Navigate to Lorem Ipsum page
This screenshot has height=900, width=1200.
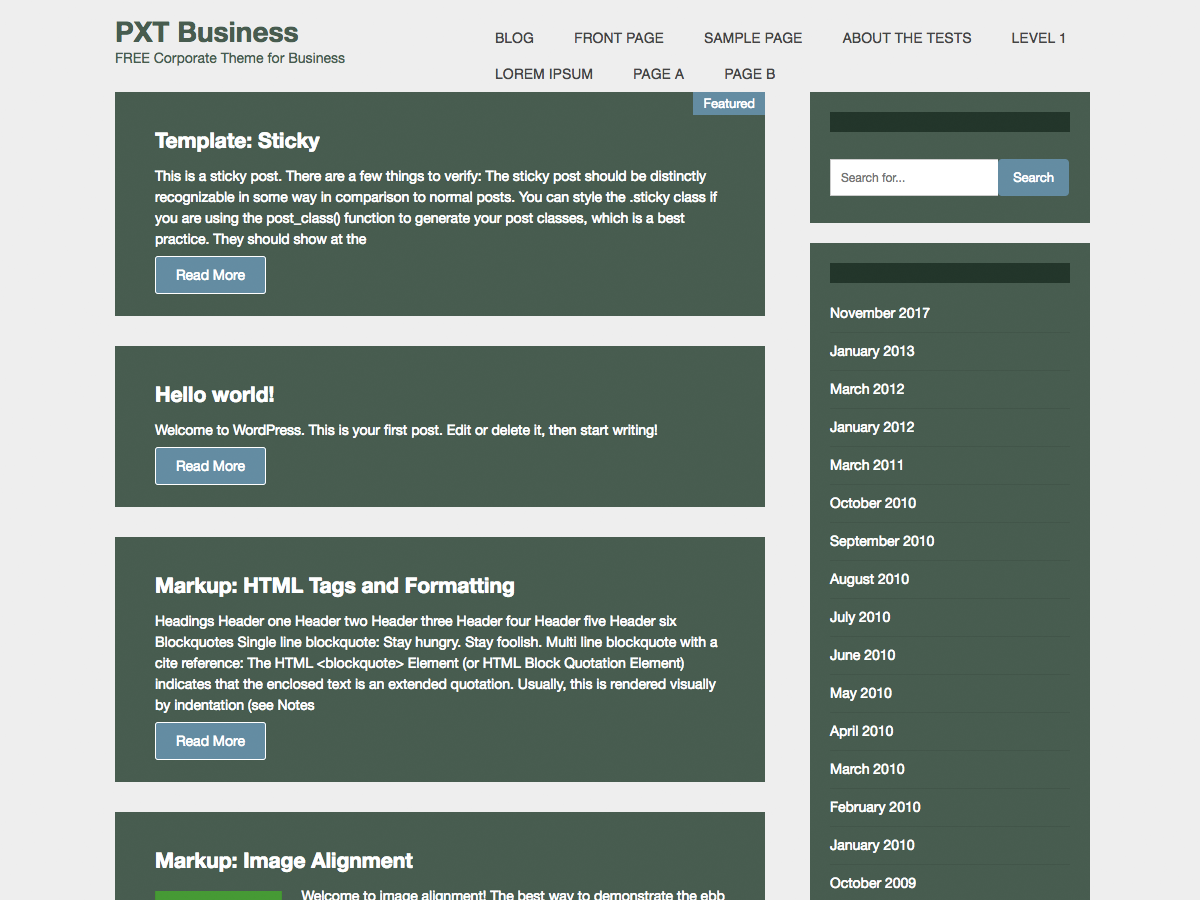[x=543, y=74]
